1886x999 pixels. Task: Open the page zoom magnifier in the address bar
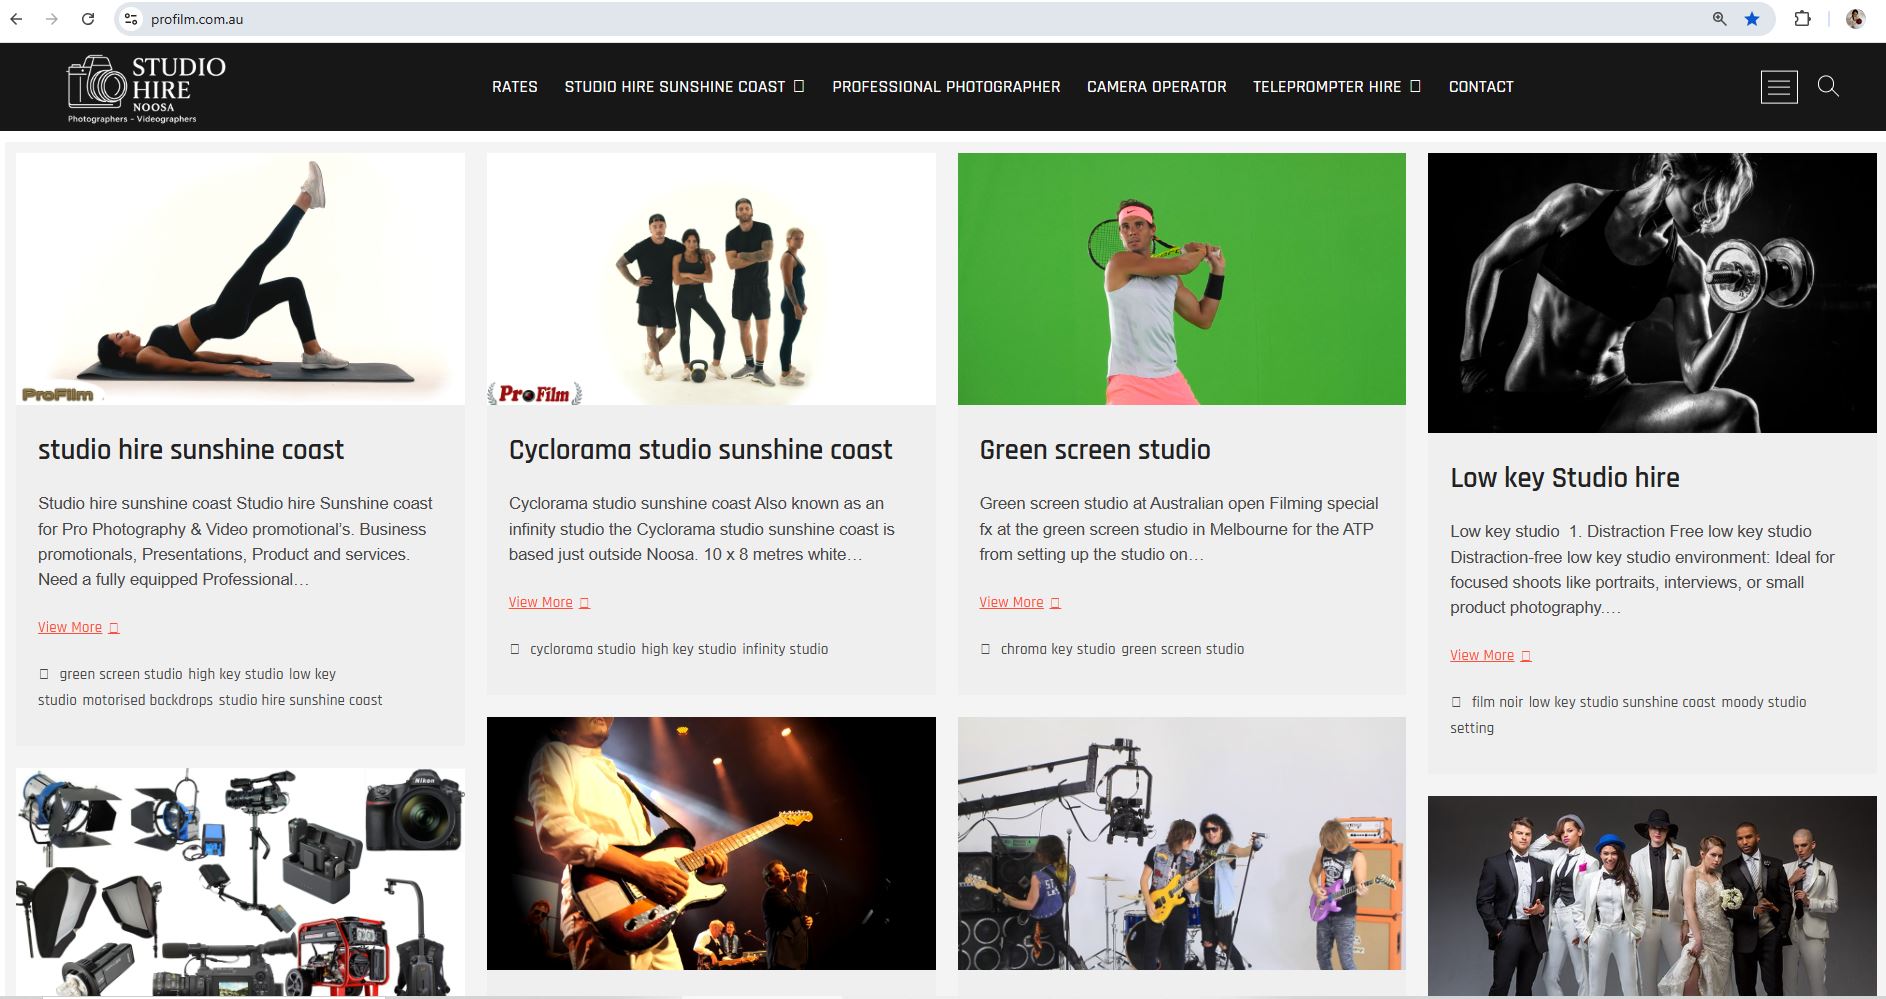(x=1716, y=18)
